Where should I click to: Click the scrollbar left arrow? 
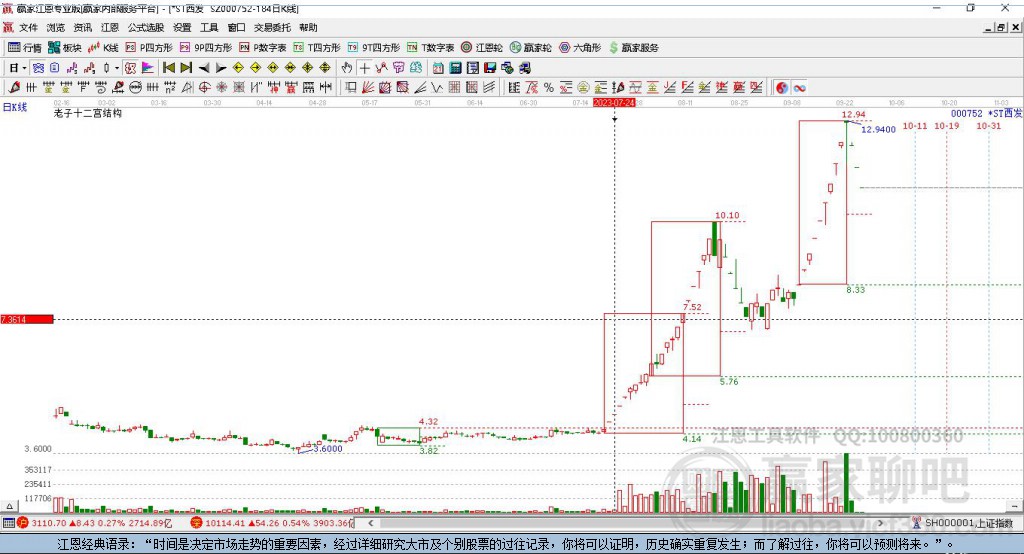371,523
